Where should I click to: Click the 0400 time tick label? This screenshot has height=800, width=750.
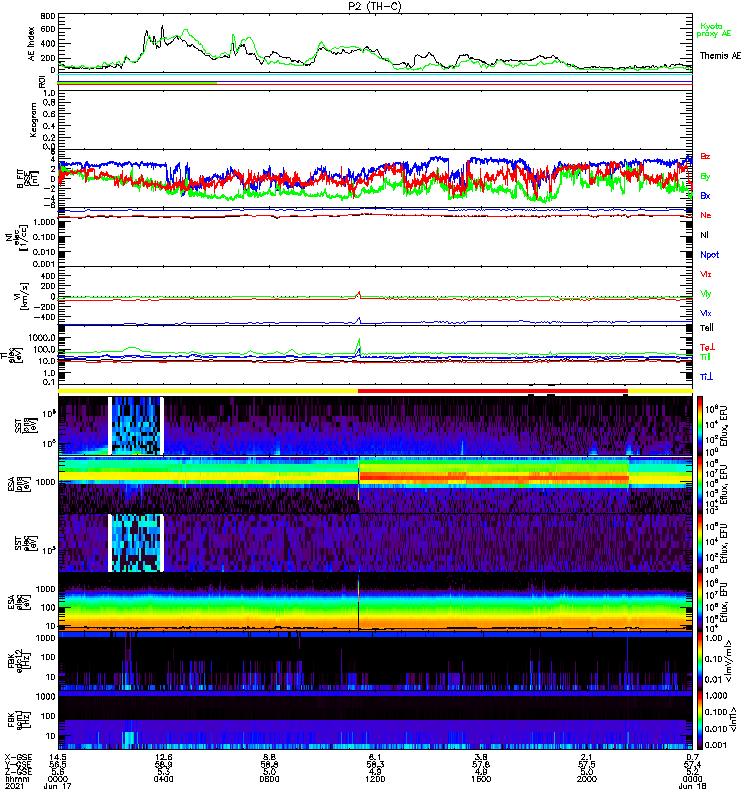(x=163, y=779)
